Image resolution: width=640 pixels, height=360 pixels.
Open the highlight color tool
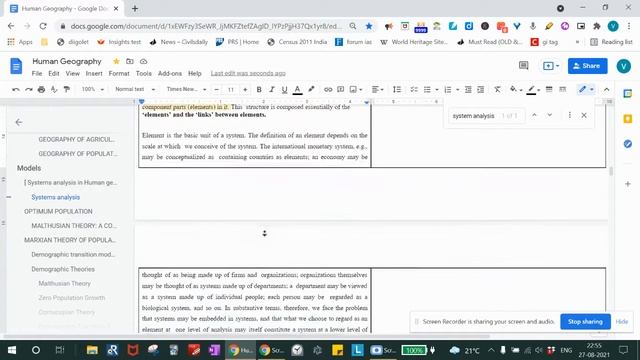tap(311, 89)
